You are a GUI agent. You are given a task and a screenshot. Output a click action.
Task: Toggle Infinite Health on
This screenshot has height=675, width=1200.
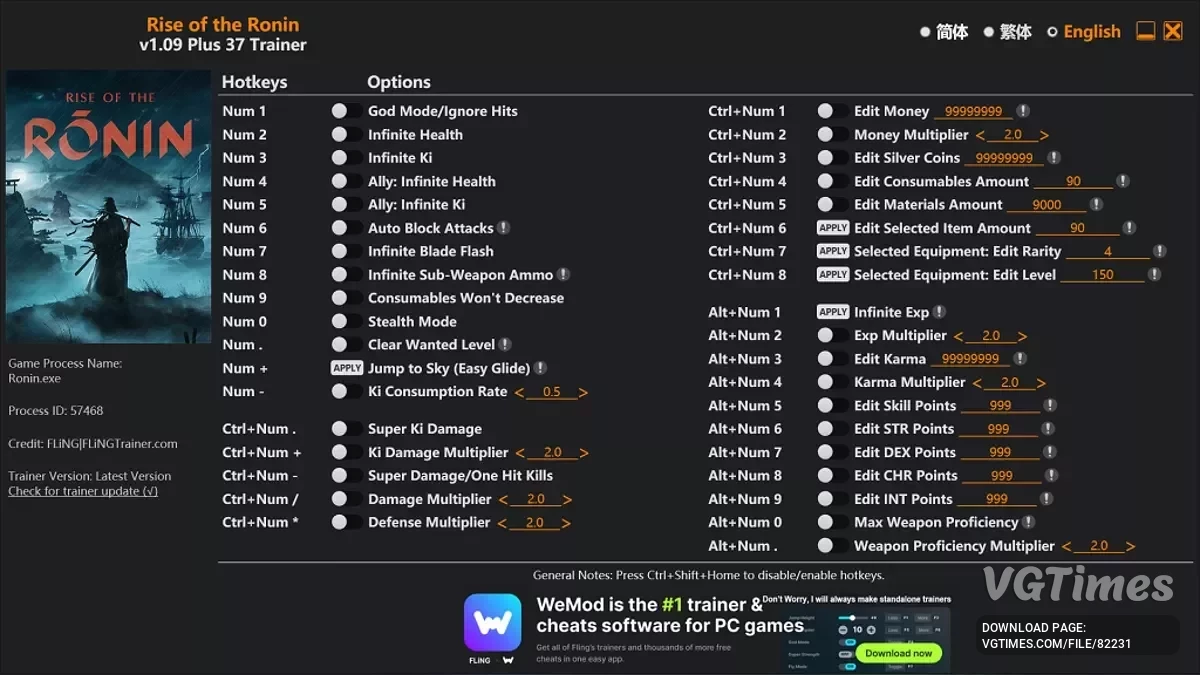(346, 134)
